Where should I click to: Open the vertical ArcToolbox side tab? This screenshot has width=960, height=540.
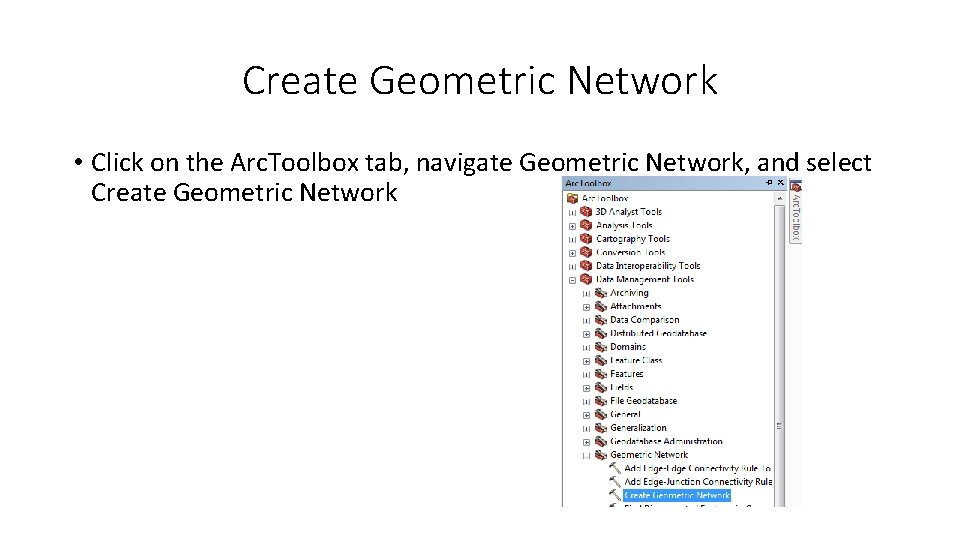(795, 212)
